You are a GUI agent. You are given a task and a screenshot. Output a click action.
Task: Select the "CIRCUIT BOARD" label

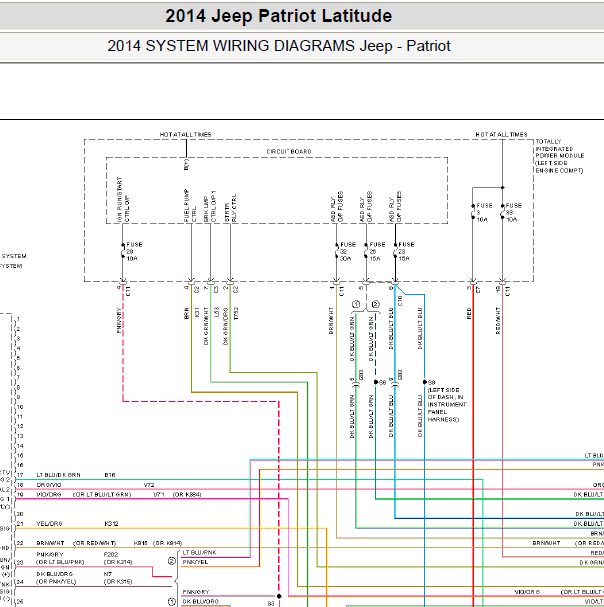pos(289,151)
